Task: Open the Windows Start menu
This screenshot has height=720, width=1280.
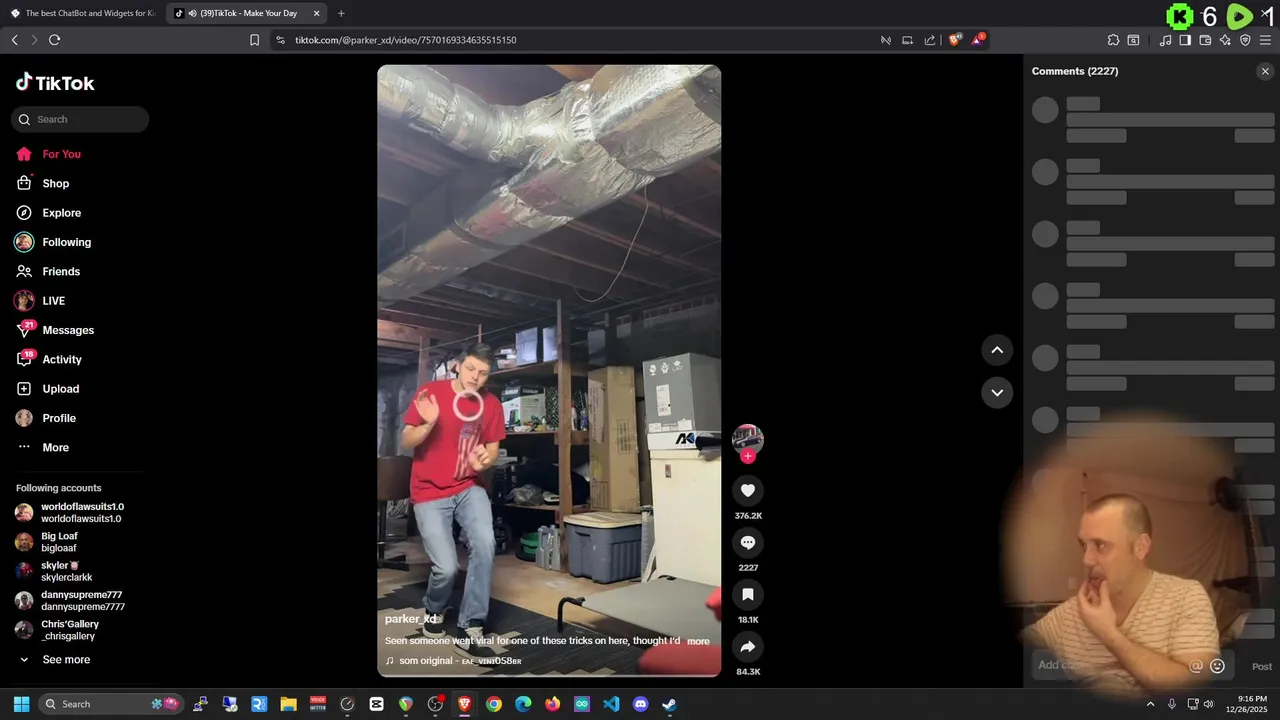Action: tap(21, 704)
